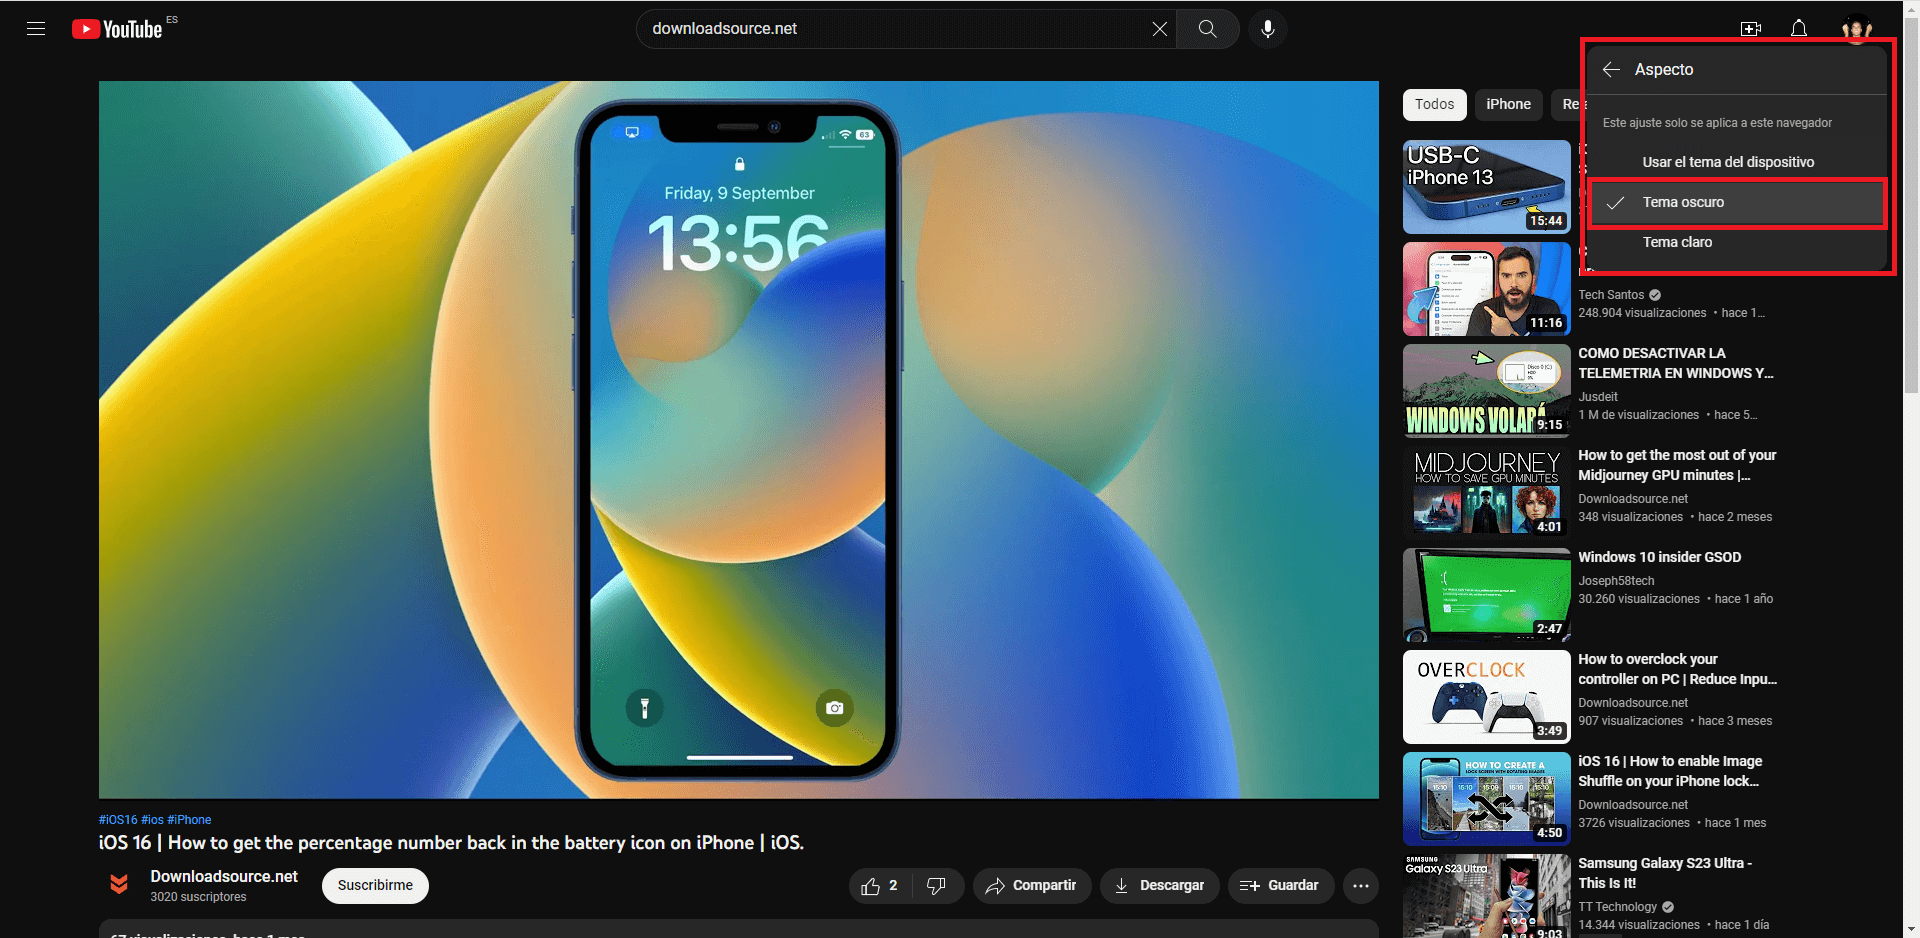This screenshot has width=1920, height=938.
Task: Click the Guardar button
Action: coord(1280,886)
